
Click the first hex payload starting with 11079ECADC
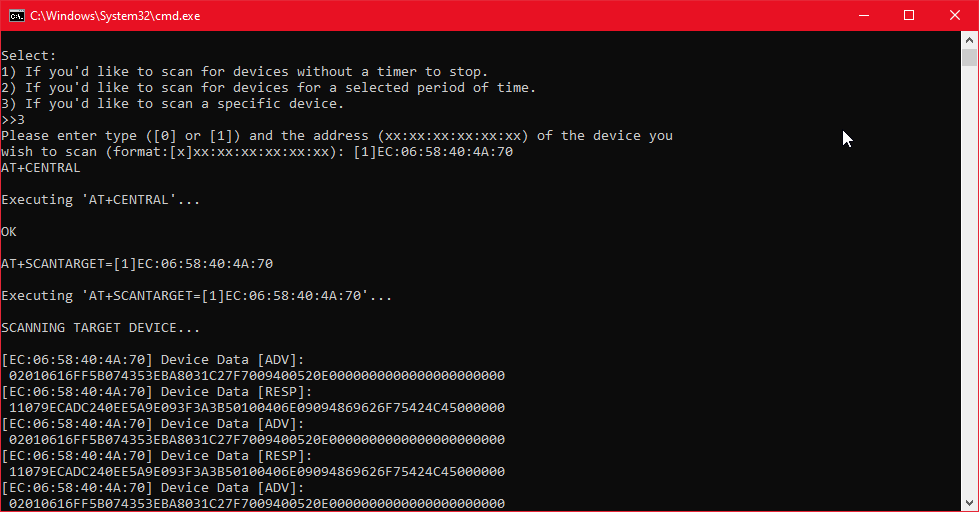pyautogui.click(x=257, y=408)
